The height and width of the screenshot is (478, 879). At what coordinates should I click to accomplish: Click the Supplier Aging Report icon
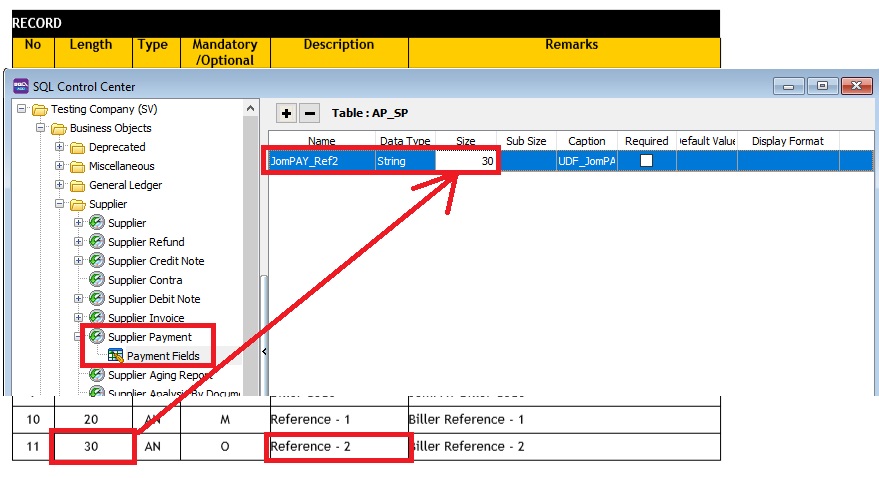coord(97,375)
